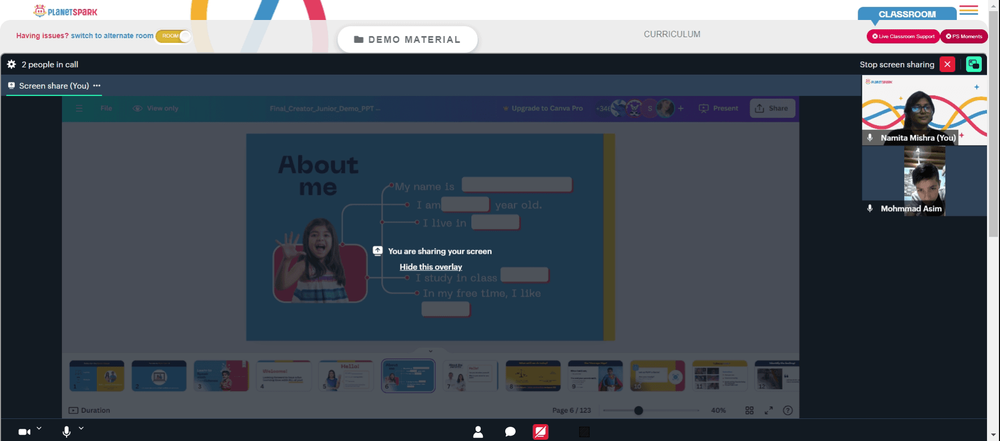
Task: Click Live Classroom Support button
Action: pyautogui.click(x=902, y=36)
